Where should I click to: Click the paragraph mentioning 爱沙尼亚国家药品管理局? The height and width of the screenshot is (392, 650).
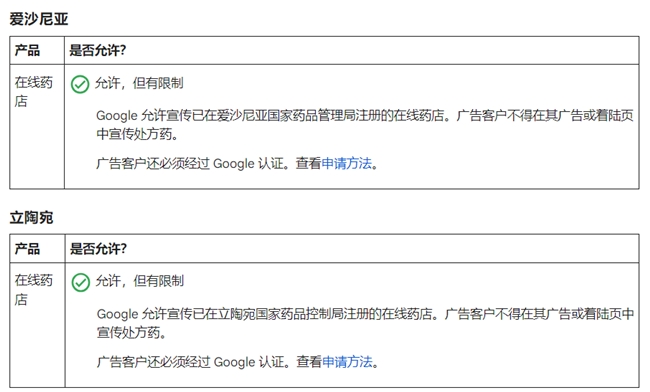[365, 125]
